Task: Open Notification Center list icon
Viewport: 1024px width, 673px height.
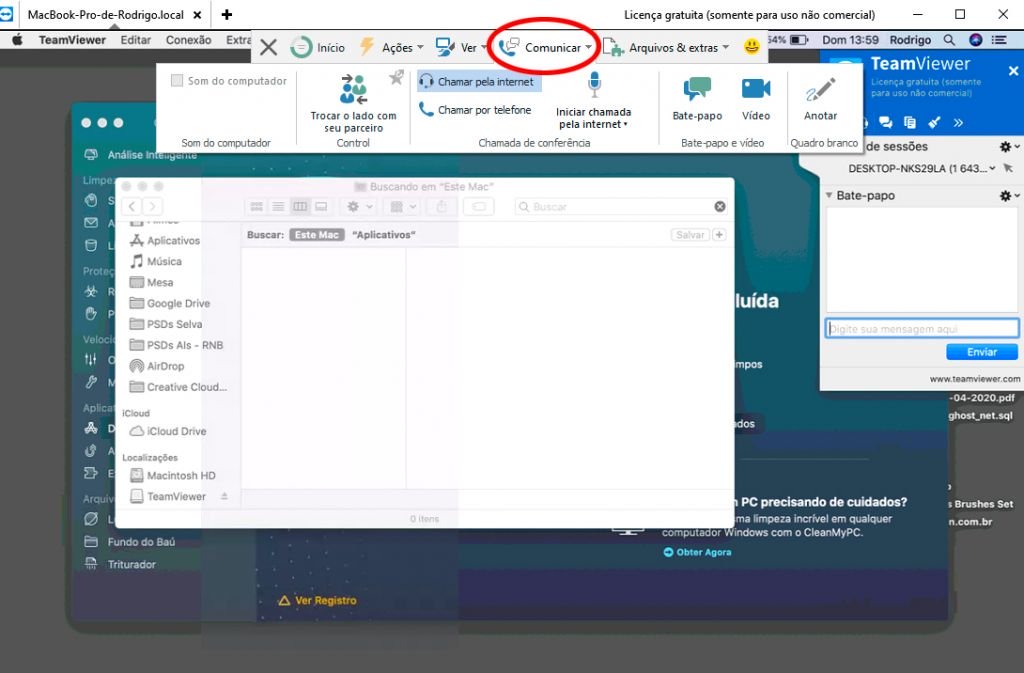Action: 999,40
